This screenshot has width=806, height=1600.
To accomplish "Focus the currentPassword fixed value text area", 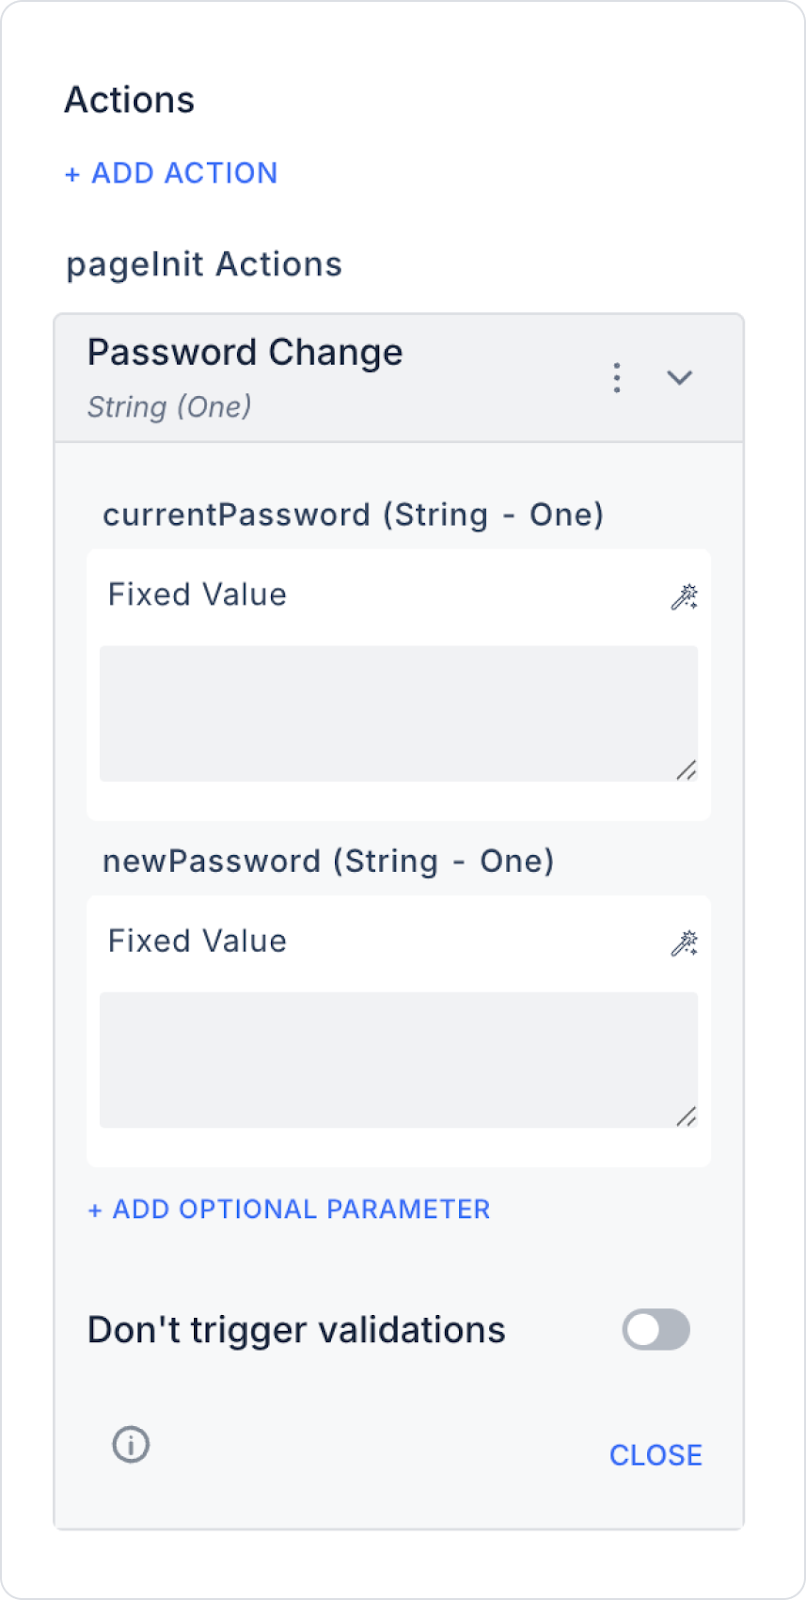I will [x=399, y=713].
